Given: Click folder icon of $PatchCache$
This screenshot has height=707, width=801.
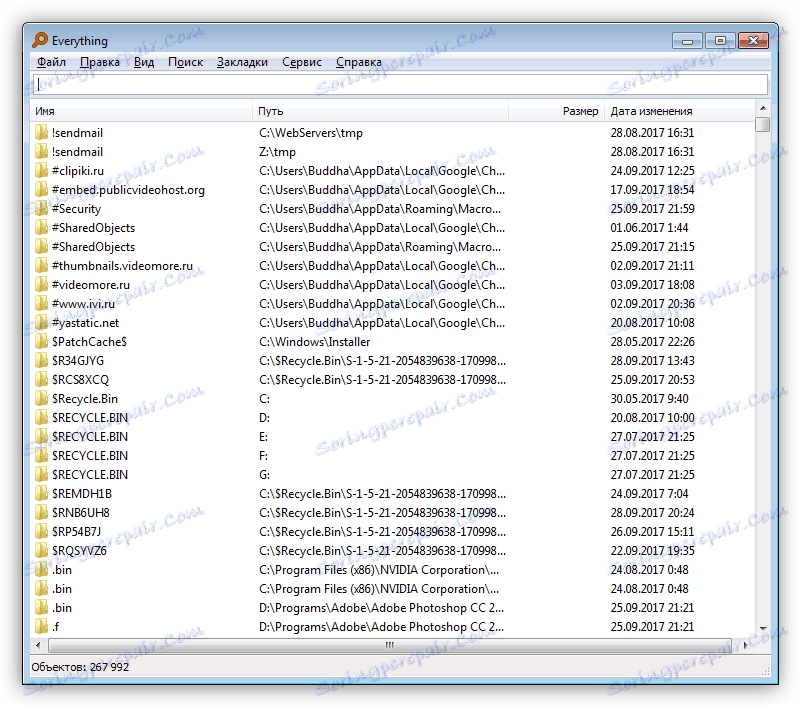Looking at the screenshot, I should [x=41, y=342].
